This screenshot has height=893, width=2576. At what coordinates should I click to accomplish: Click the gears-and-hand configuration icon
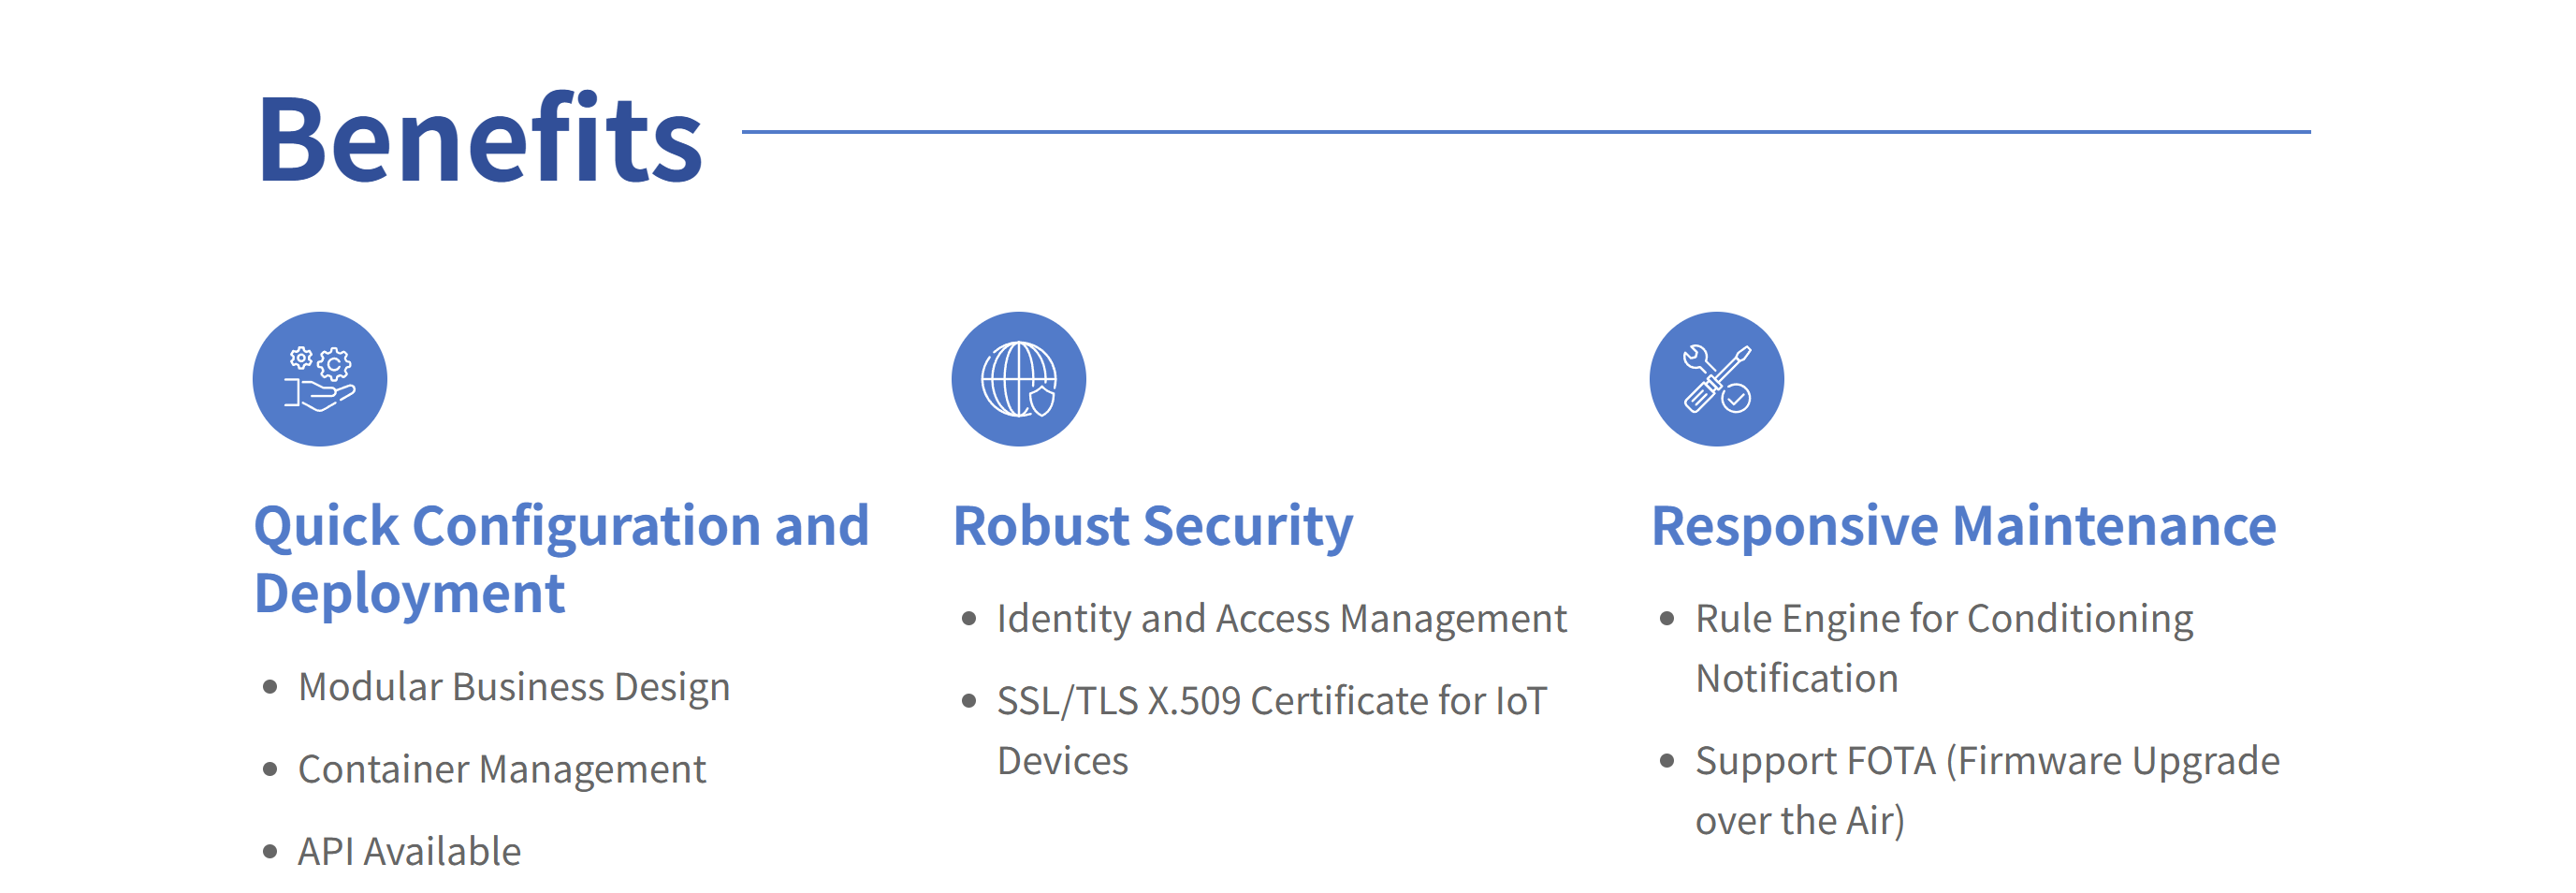coord(320,379)
